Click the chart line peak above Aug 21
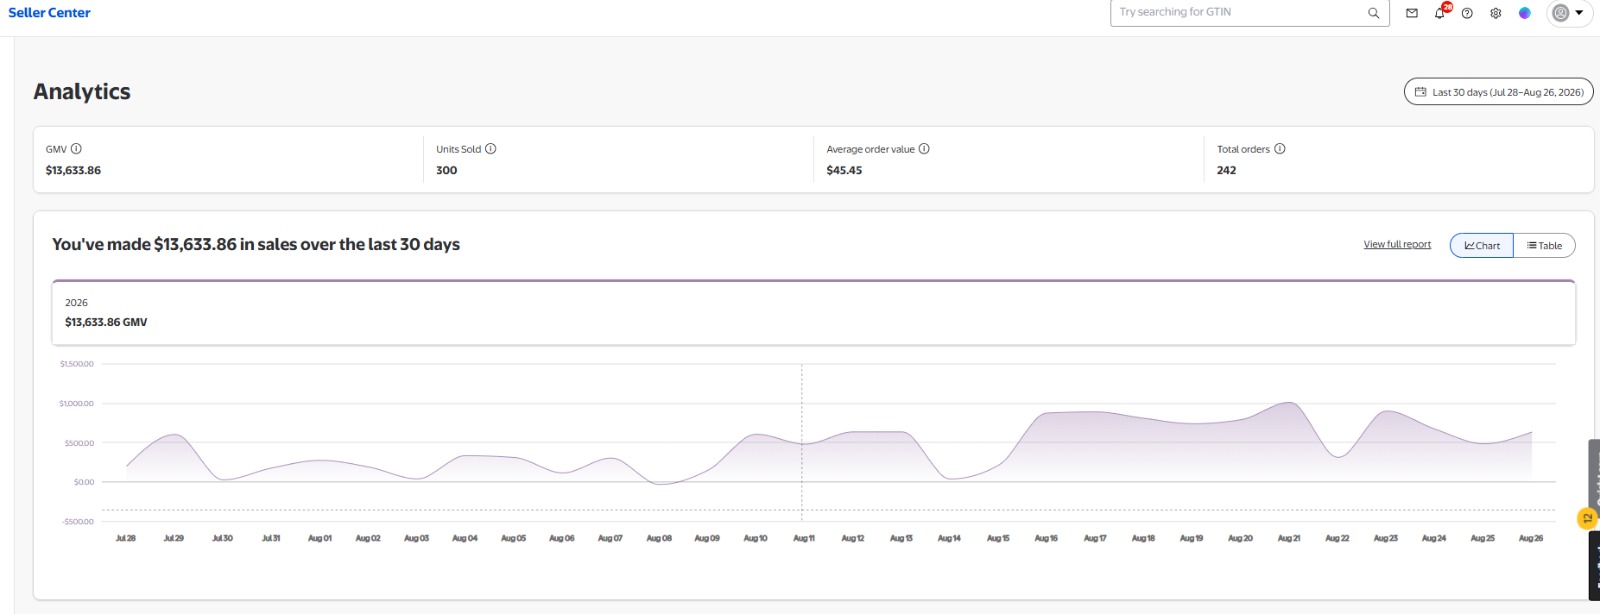This screenshot has width=1600, height=614. click(x=1290, y=403)
